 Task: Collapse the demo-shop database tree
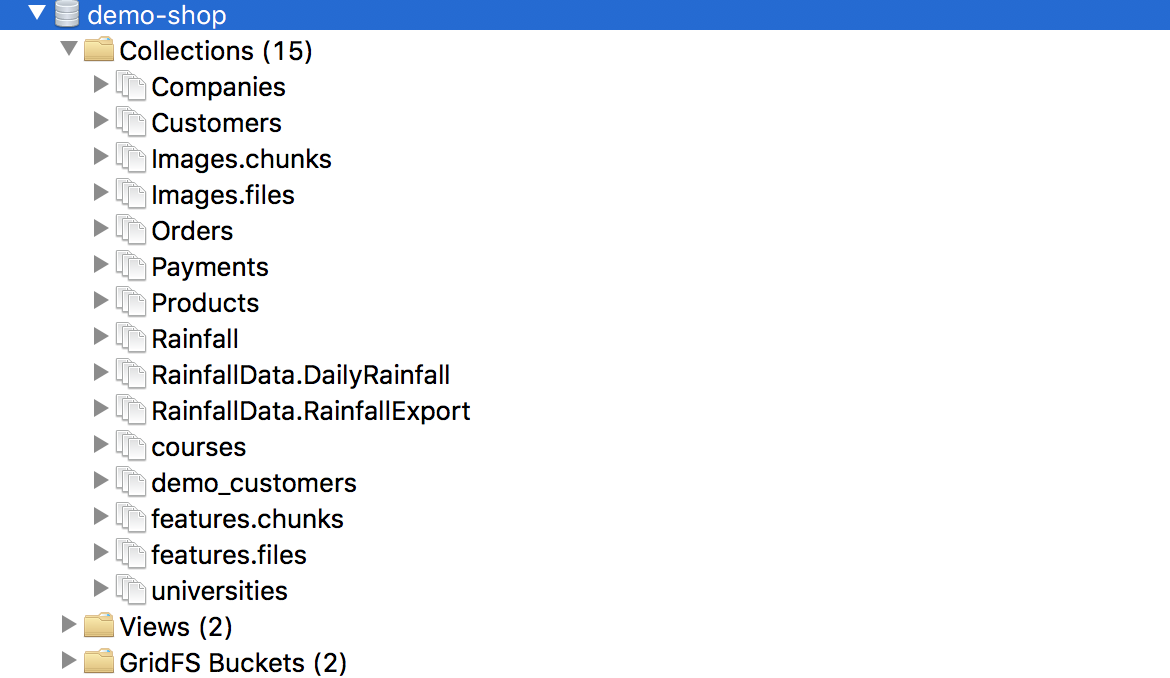click(35, 14)
